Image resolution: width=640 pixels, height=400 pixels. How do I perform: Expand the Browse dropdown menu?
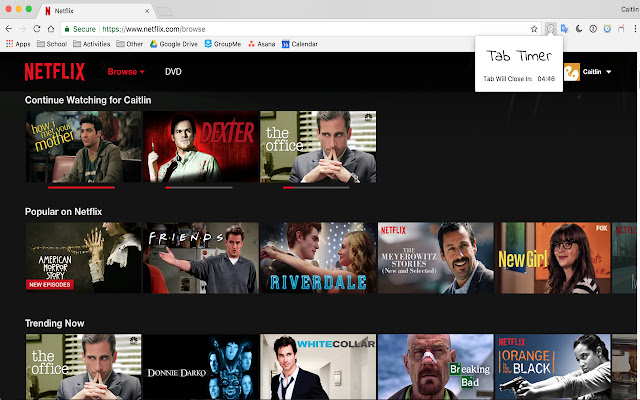point(126,72)
